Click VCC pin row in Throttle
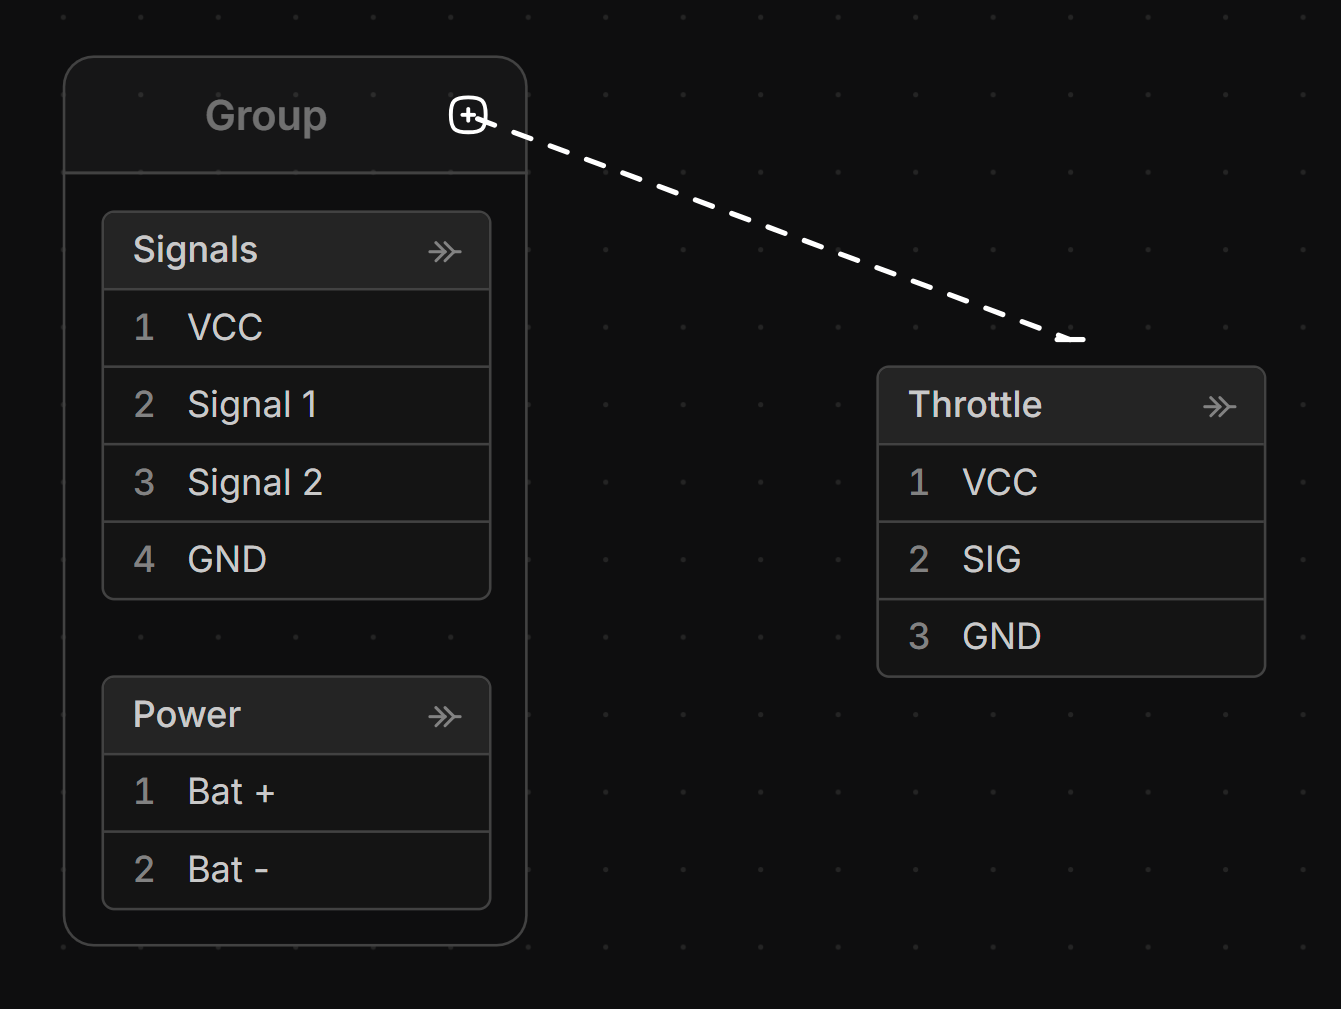The image size is (1341, 1009). [1071, 482]
